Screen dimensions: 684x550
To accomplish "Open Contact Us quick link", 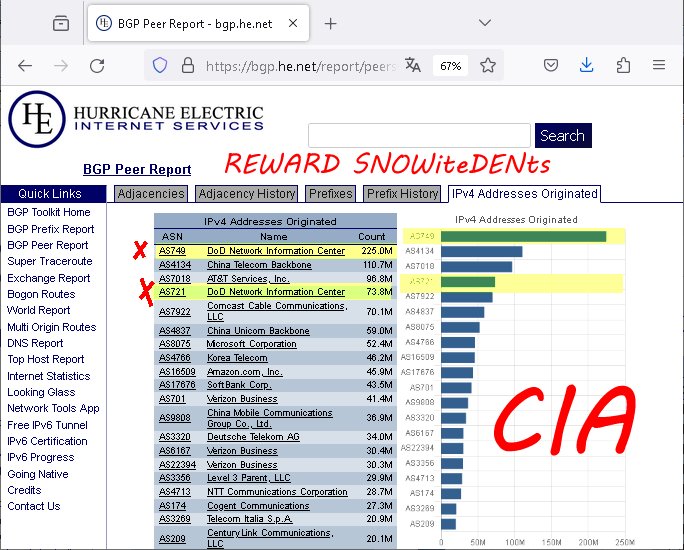I will pyautogui.click(x=34, y=506).
